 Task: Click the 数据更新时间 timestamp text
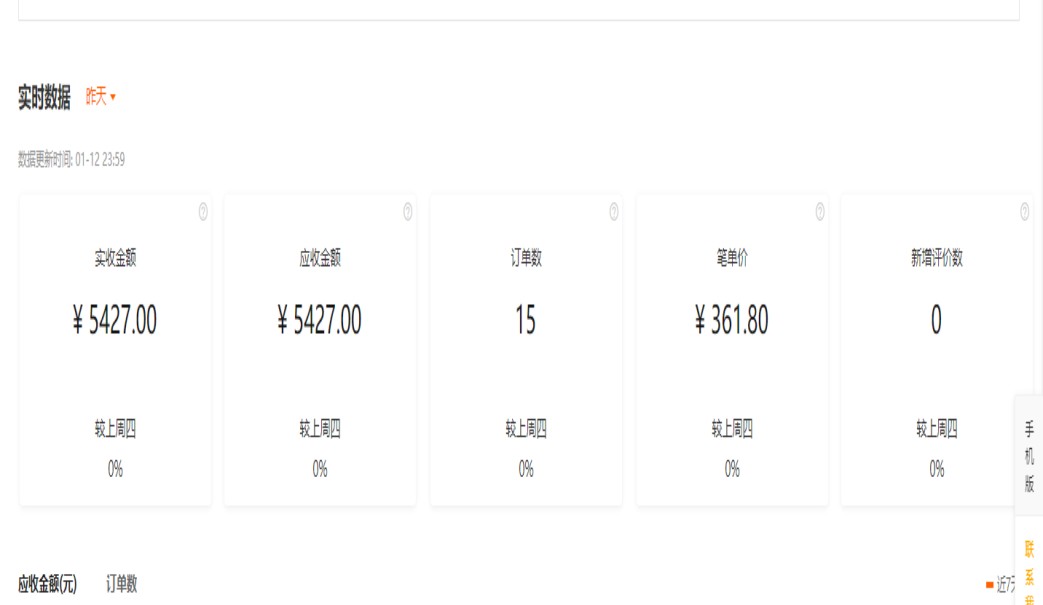tap(71, 160)
